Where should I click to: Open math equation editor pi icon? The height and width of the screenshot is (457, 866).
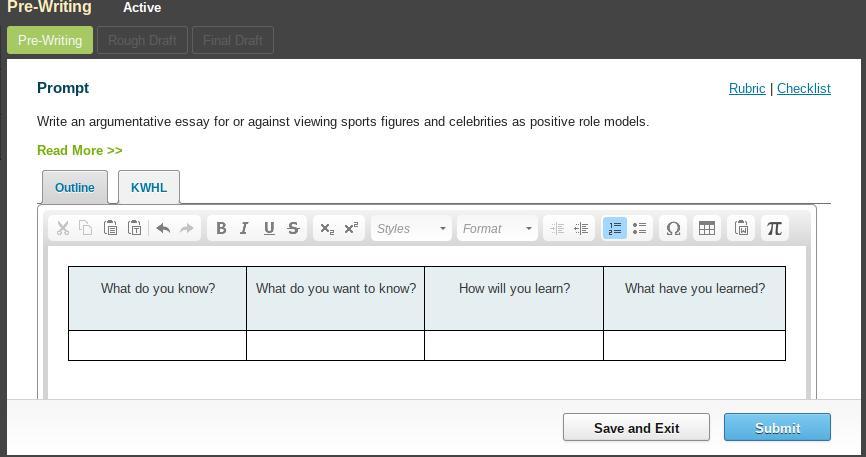(x=774, y=228)
